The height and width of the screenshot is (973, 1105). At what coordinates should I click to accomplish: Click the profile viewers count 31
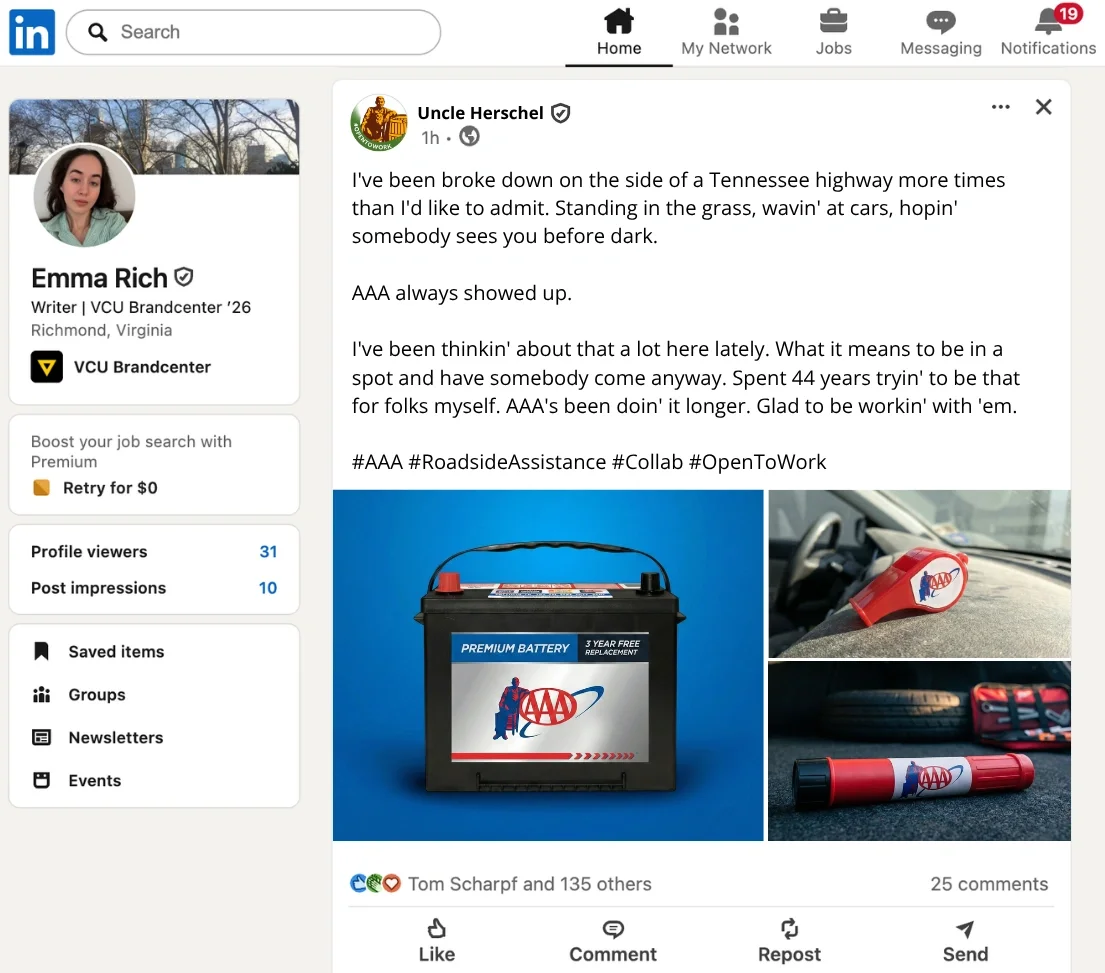pos(268,552)
